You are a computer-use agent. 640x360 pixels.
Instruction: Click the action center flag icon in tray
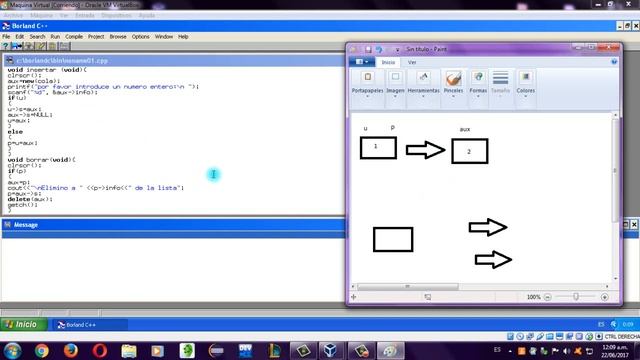tap(555, 351)
